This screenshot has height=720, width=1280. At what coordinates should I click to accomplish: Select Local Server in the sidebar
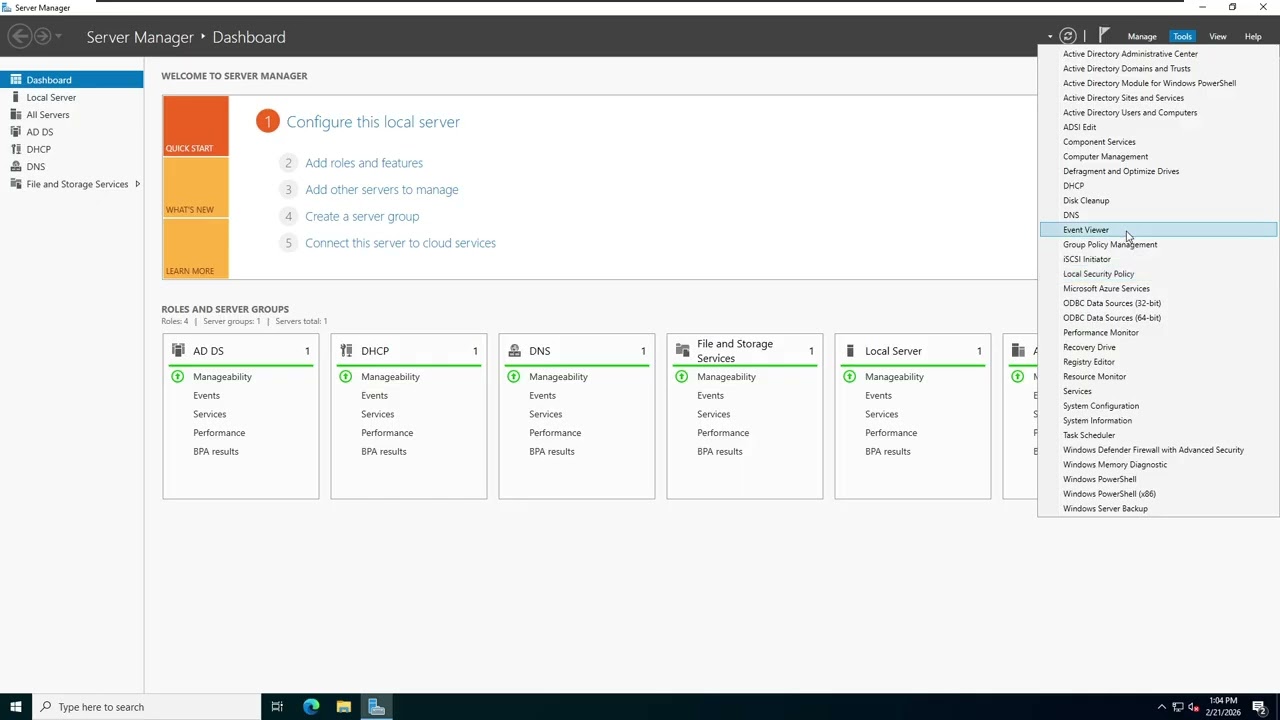click(x=72, y=97)
